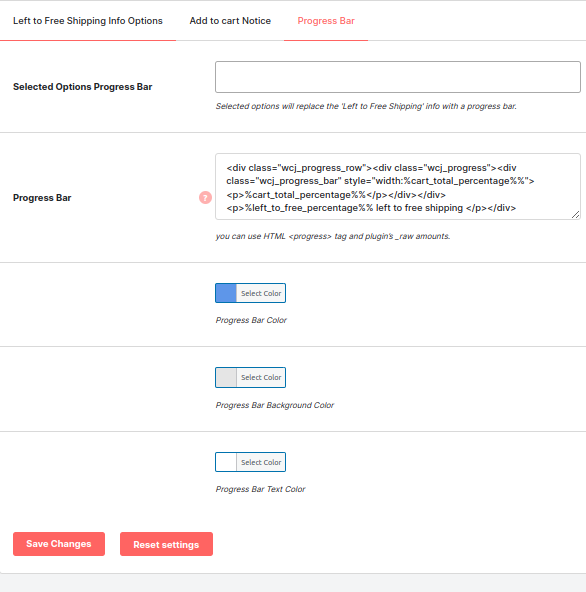Open Select Color for Progress Bar Color
The image size is (586, 592).
point(261,293)
